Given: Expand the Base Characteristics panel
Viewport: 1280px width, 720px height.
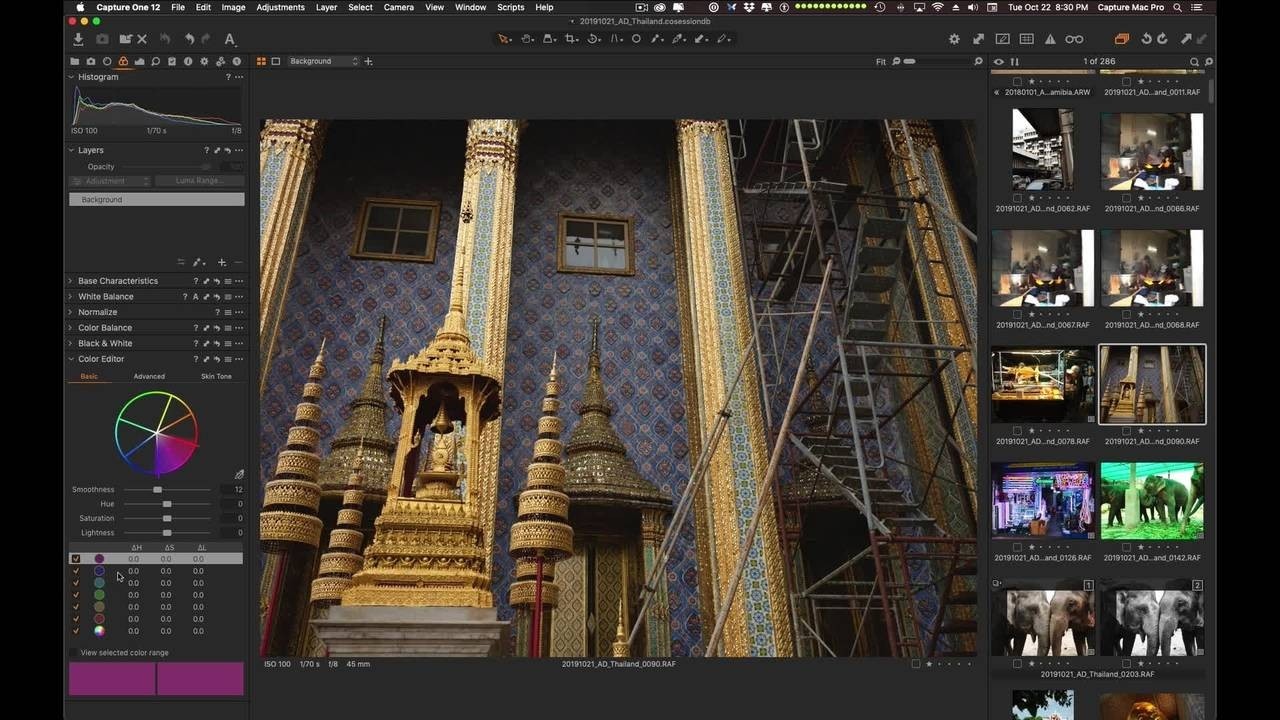Looking at the screenshot, I should 117,281.
